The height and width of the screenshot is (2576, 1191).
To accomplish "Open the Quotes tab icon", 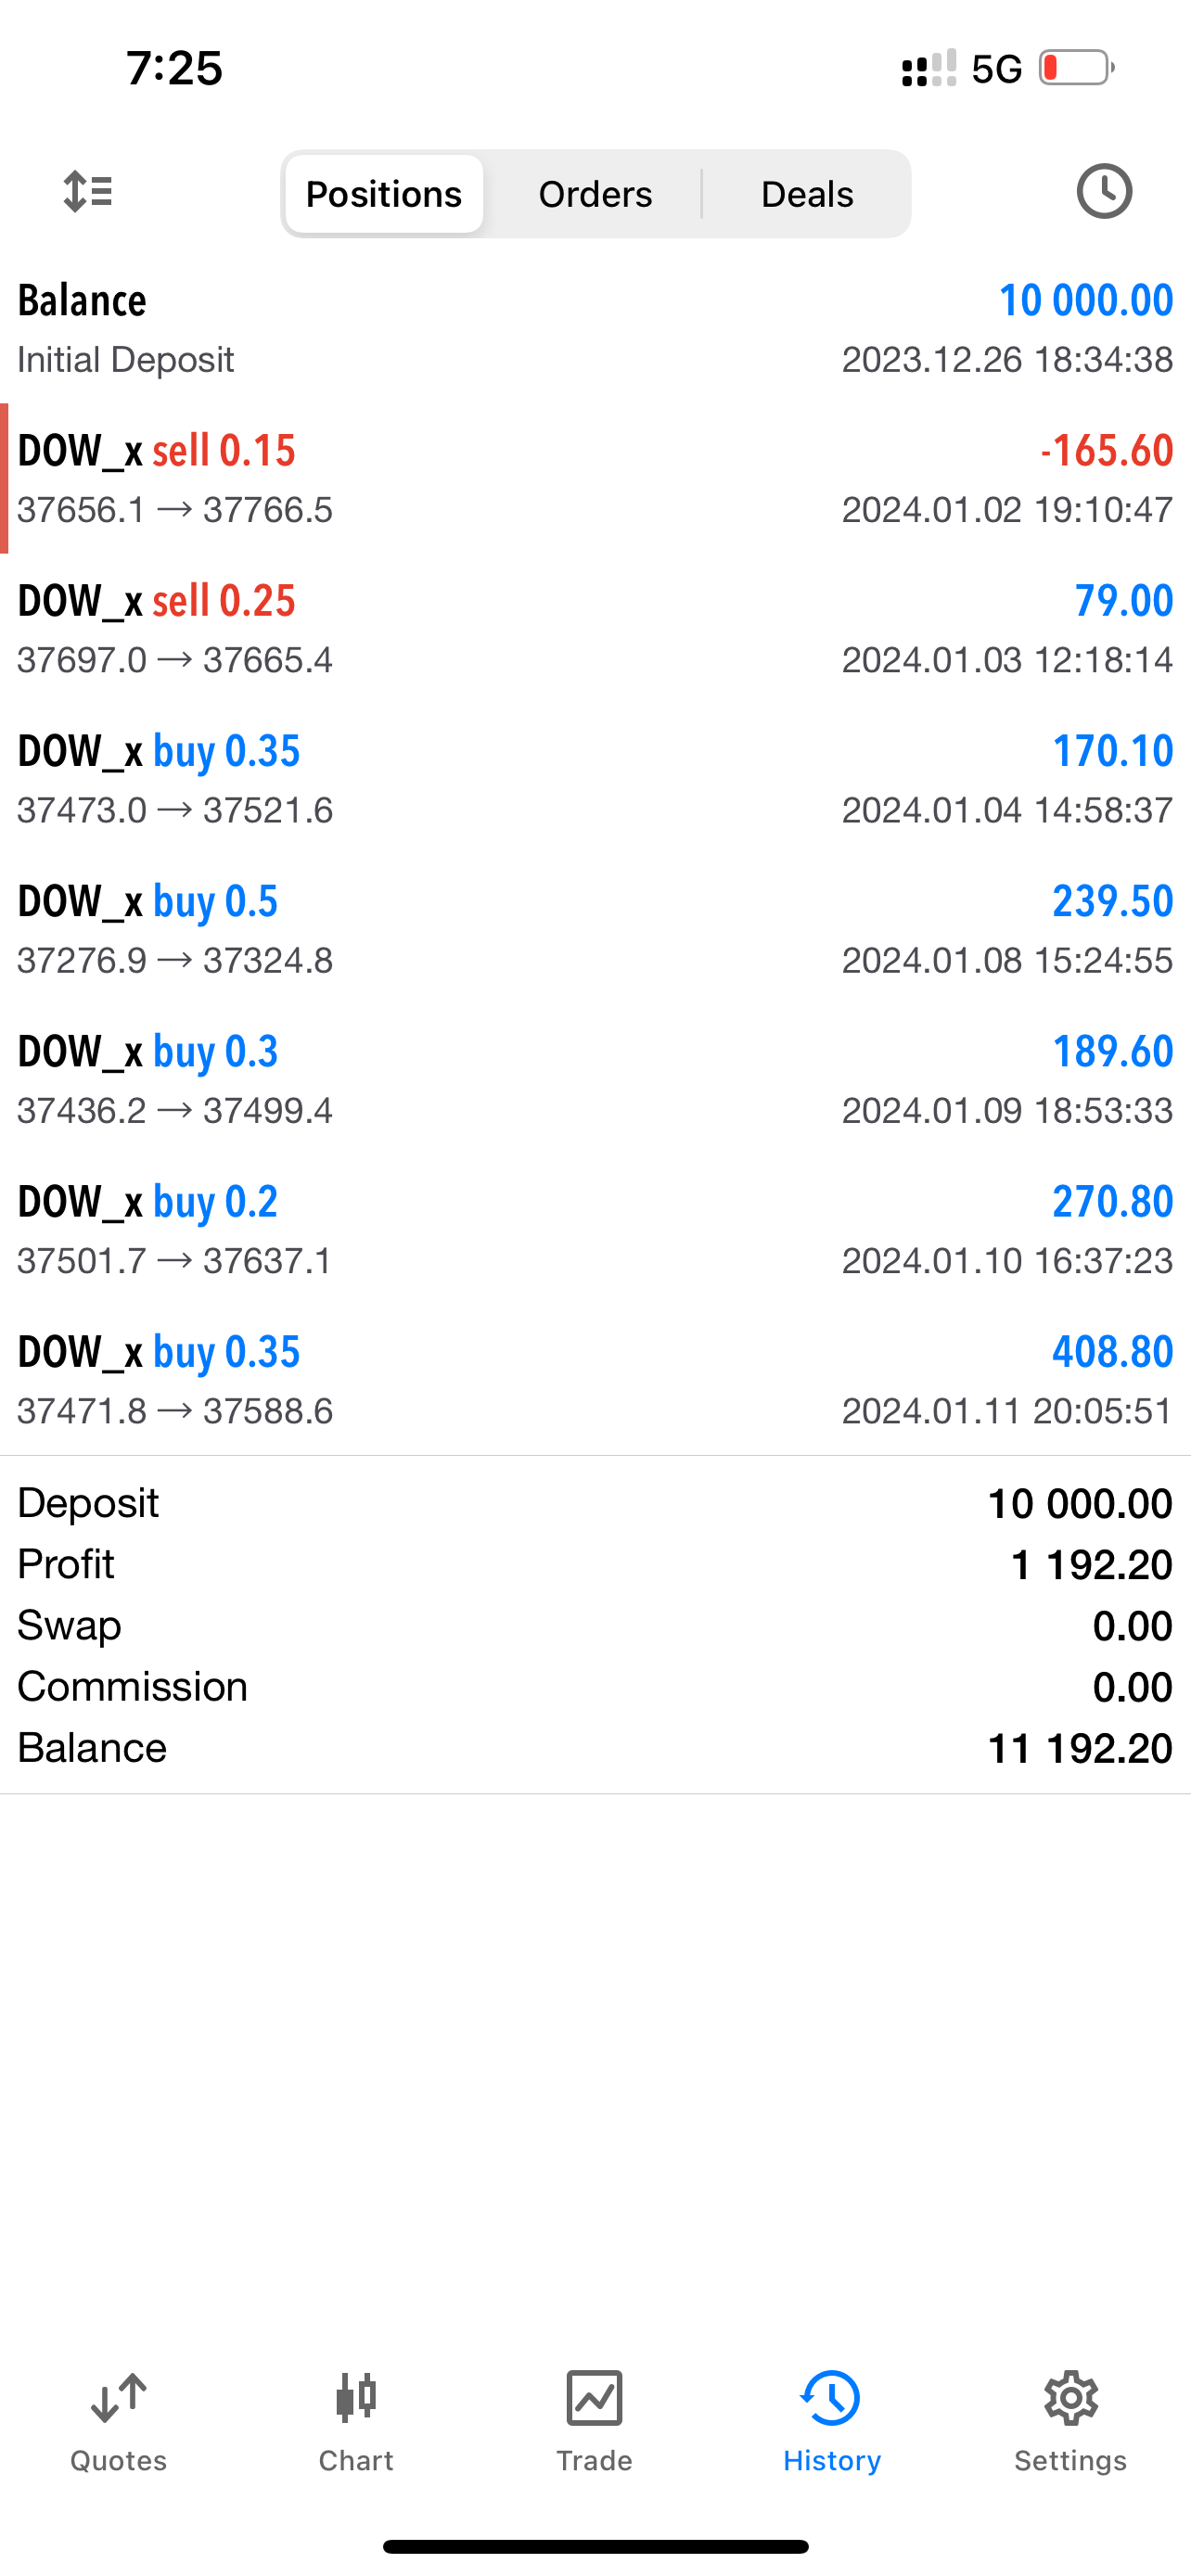I will click(118, 2400).
